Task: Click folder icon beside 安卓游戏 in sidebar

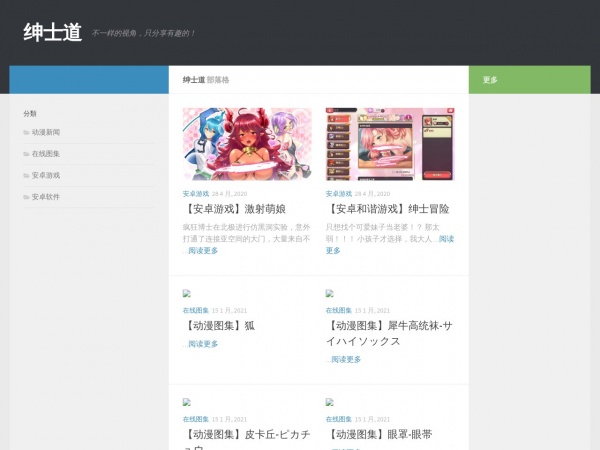Action: tap(26, 175)
